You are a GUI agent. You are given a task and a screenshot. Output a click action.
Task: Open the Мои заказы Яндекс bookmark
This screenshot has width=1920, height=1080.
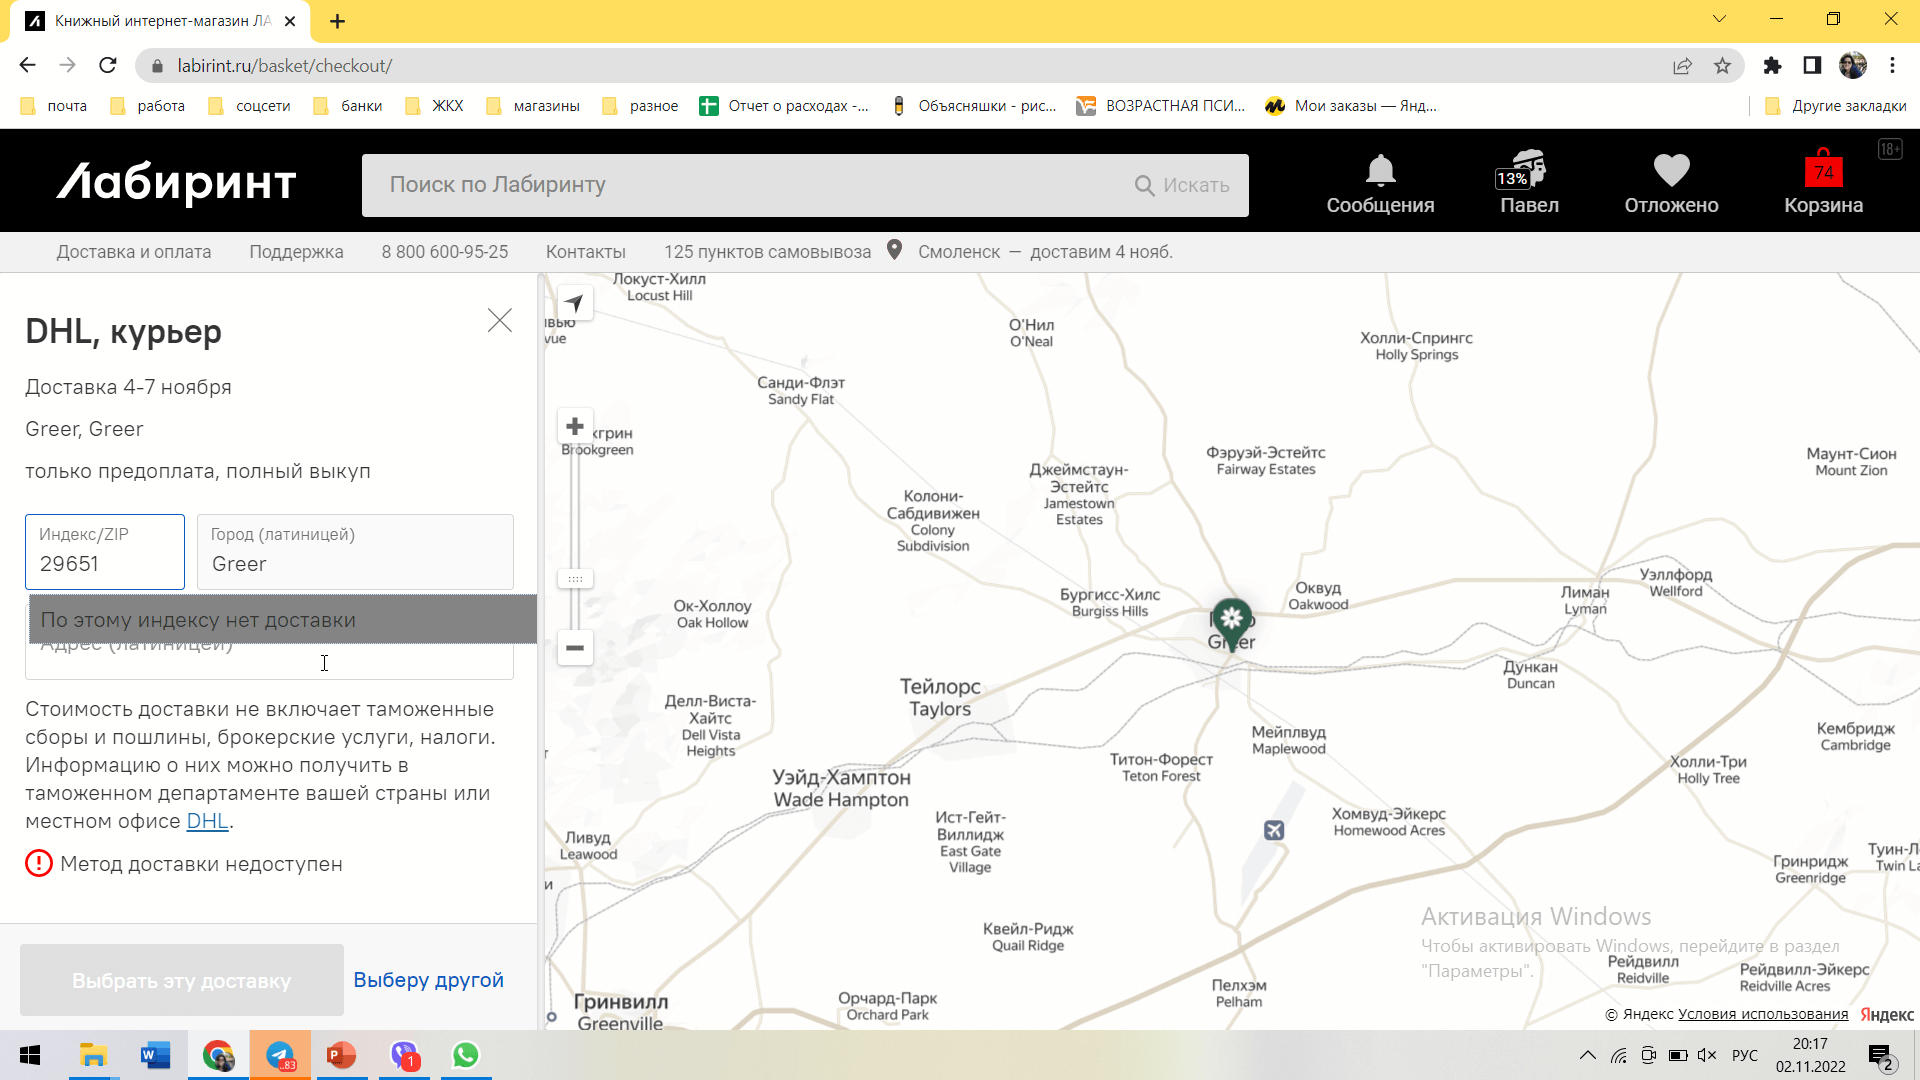[1351, 106]
